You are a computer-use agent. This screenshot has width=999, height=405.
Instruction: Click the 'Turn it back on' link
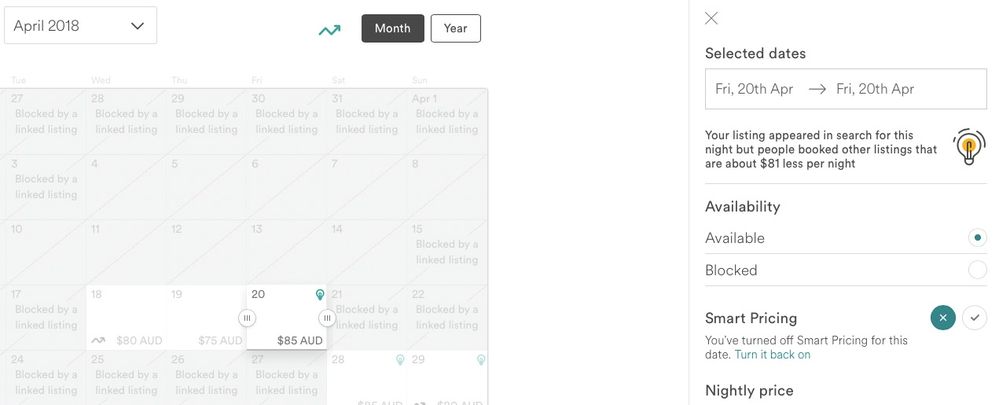[x=772, y=355]
